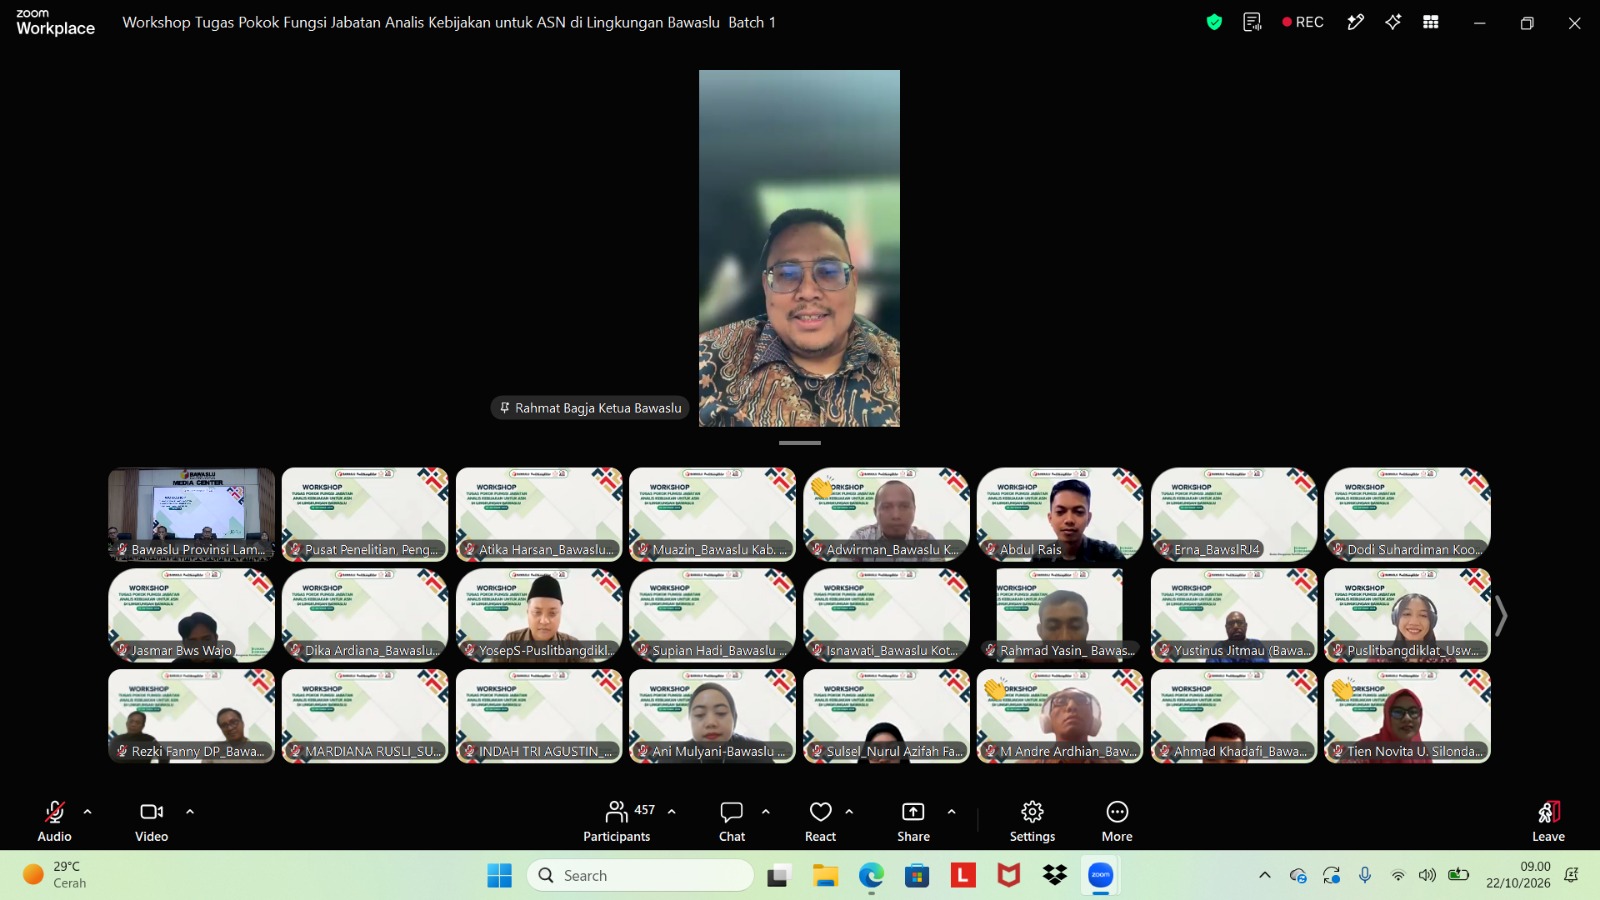The height and width of the screenshot is (900, 1600).
Task: Open the Participants panel
Action: [617, 821]
